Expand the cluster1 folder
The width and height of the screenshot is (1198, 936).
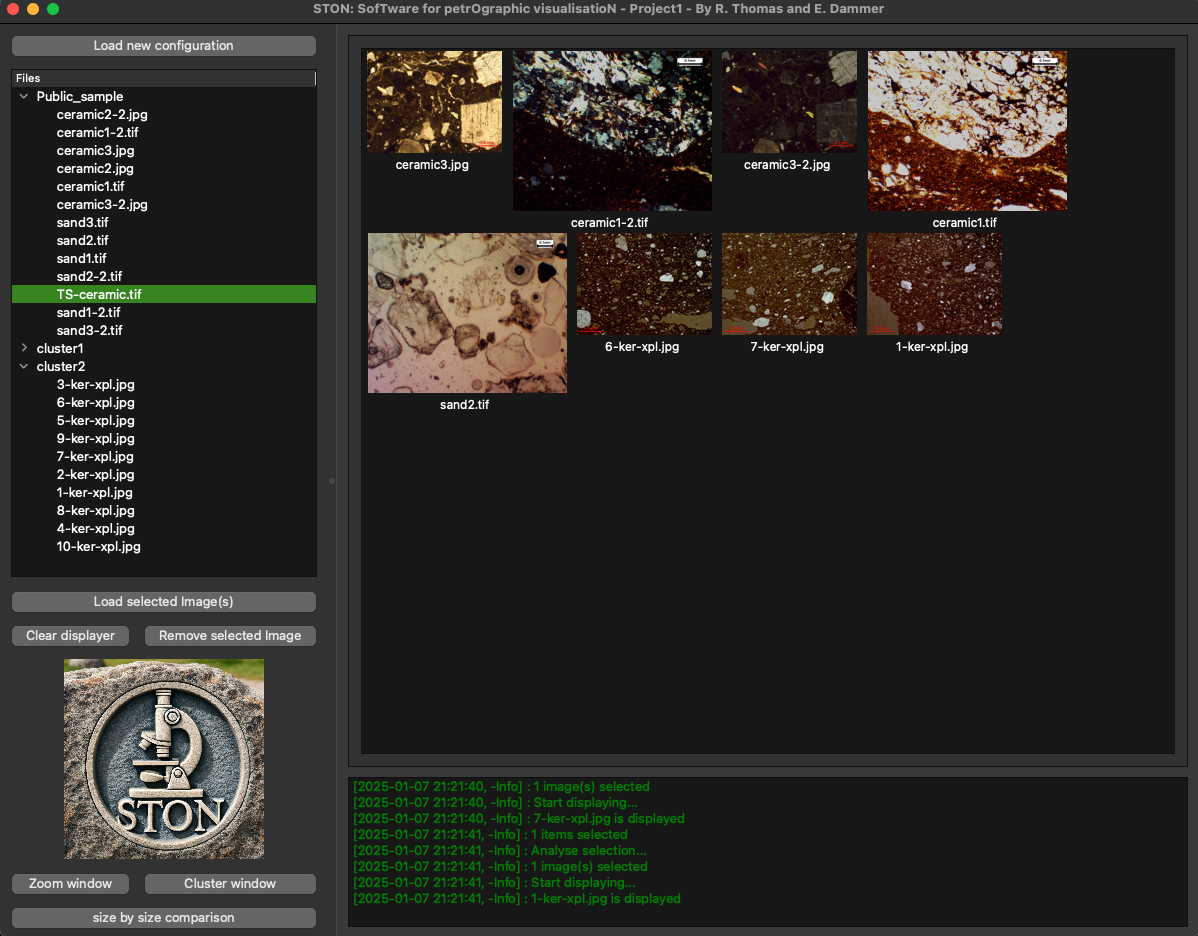(24, 349)
